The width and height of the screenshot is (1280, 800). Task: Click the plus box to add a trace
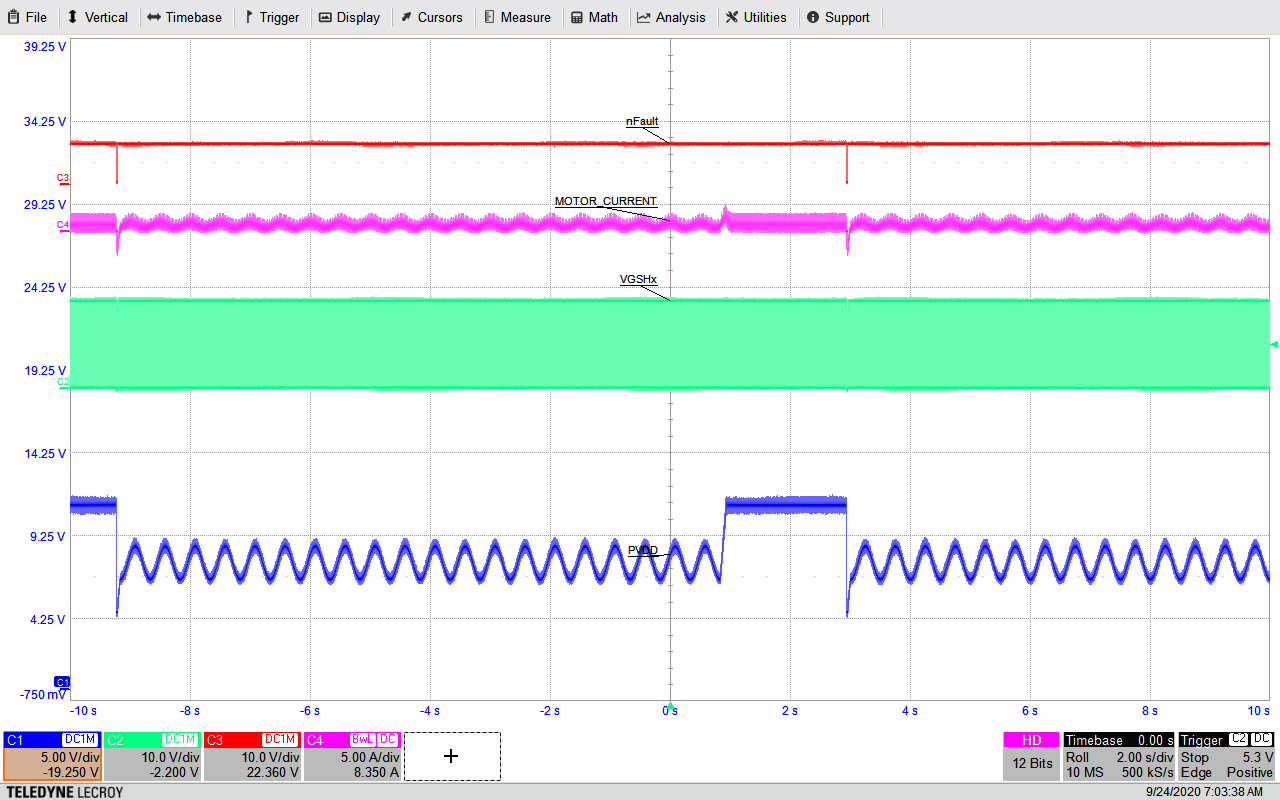451,757
